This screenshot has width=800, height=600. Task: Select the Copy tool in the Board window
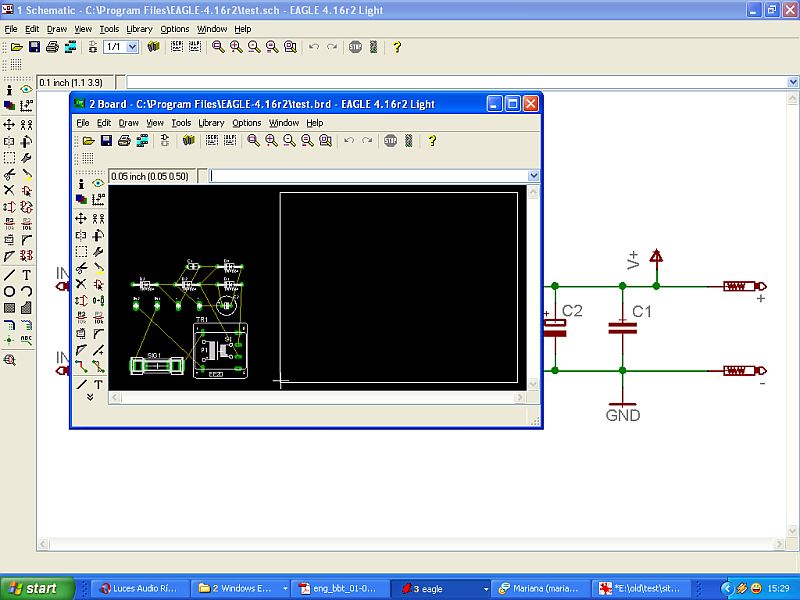click(x=98, y=219)
